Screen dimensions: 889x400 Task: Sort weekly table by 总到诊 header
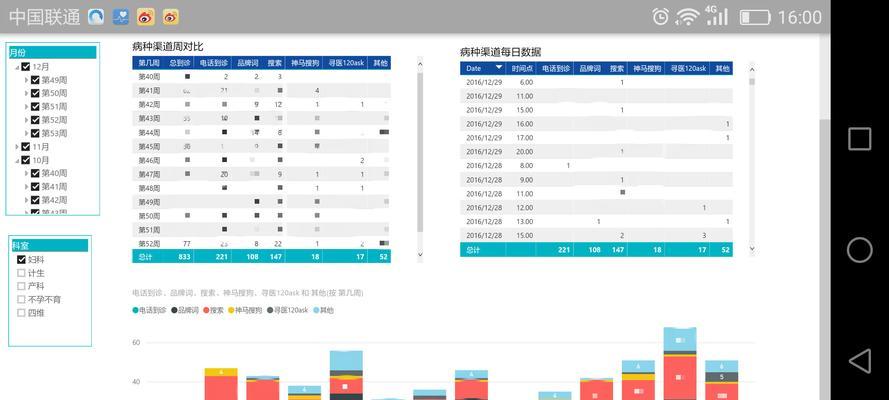click(179, 63)
